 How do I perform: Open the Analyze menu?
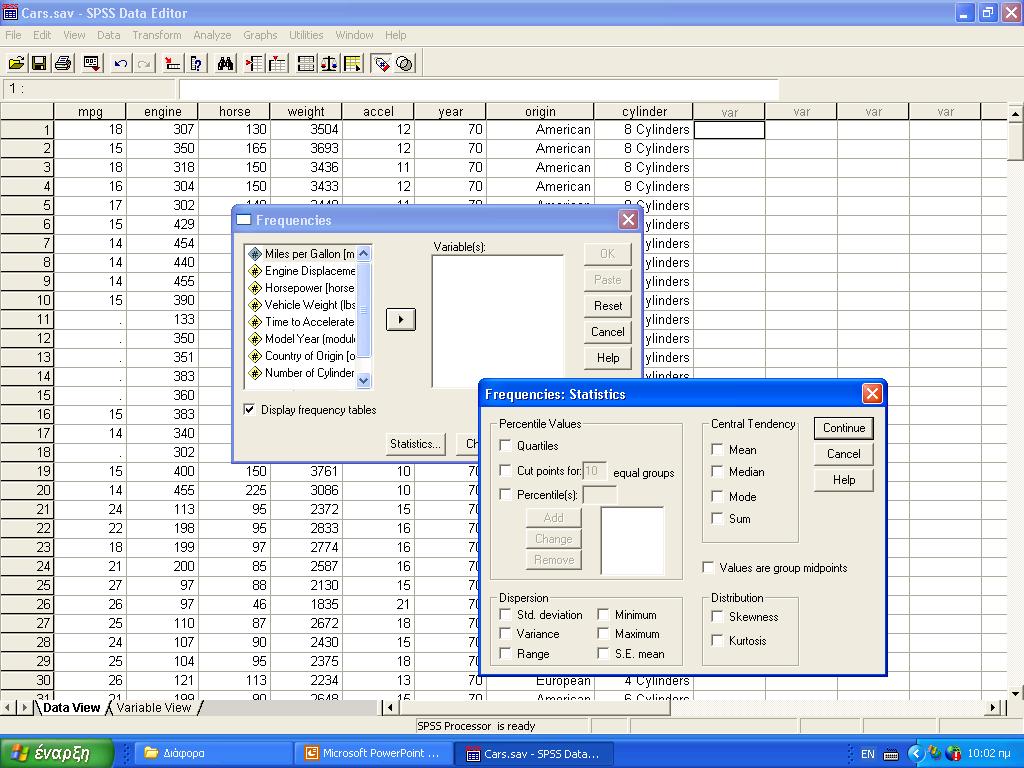click(x=212, y=35)
